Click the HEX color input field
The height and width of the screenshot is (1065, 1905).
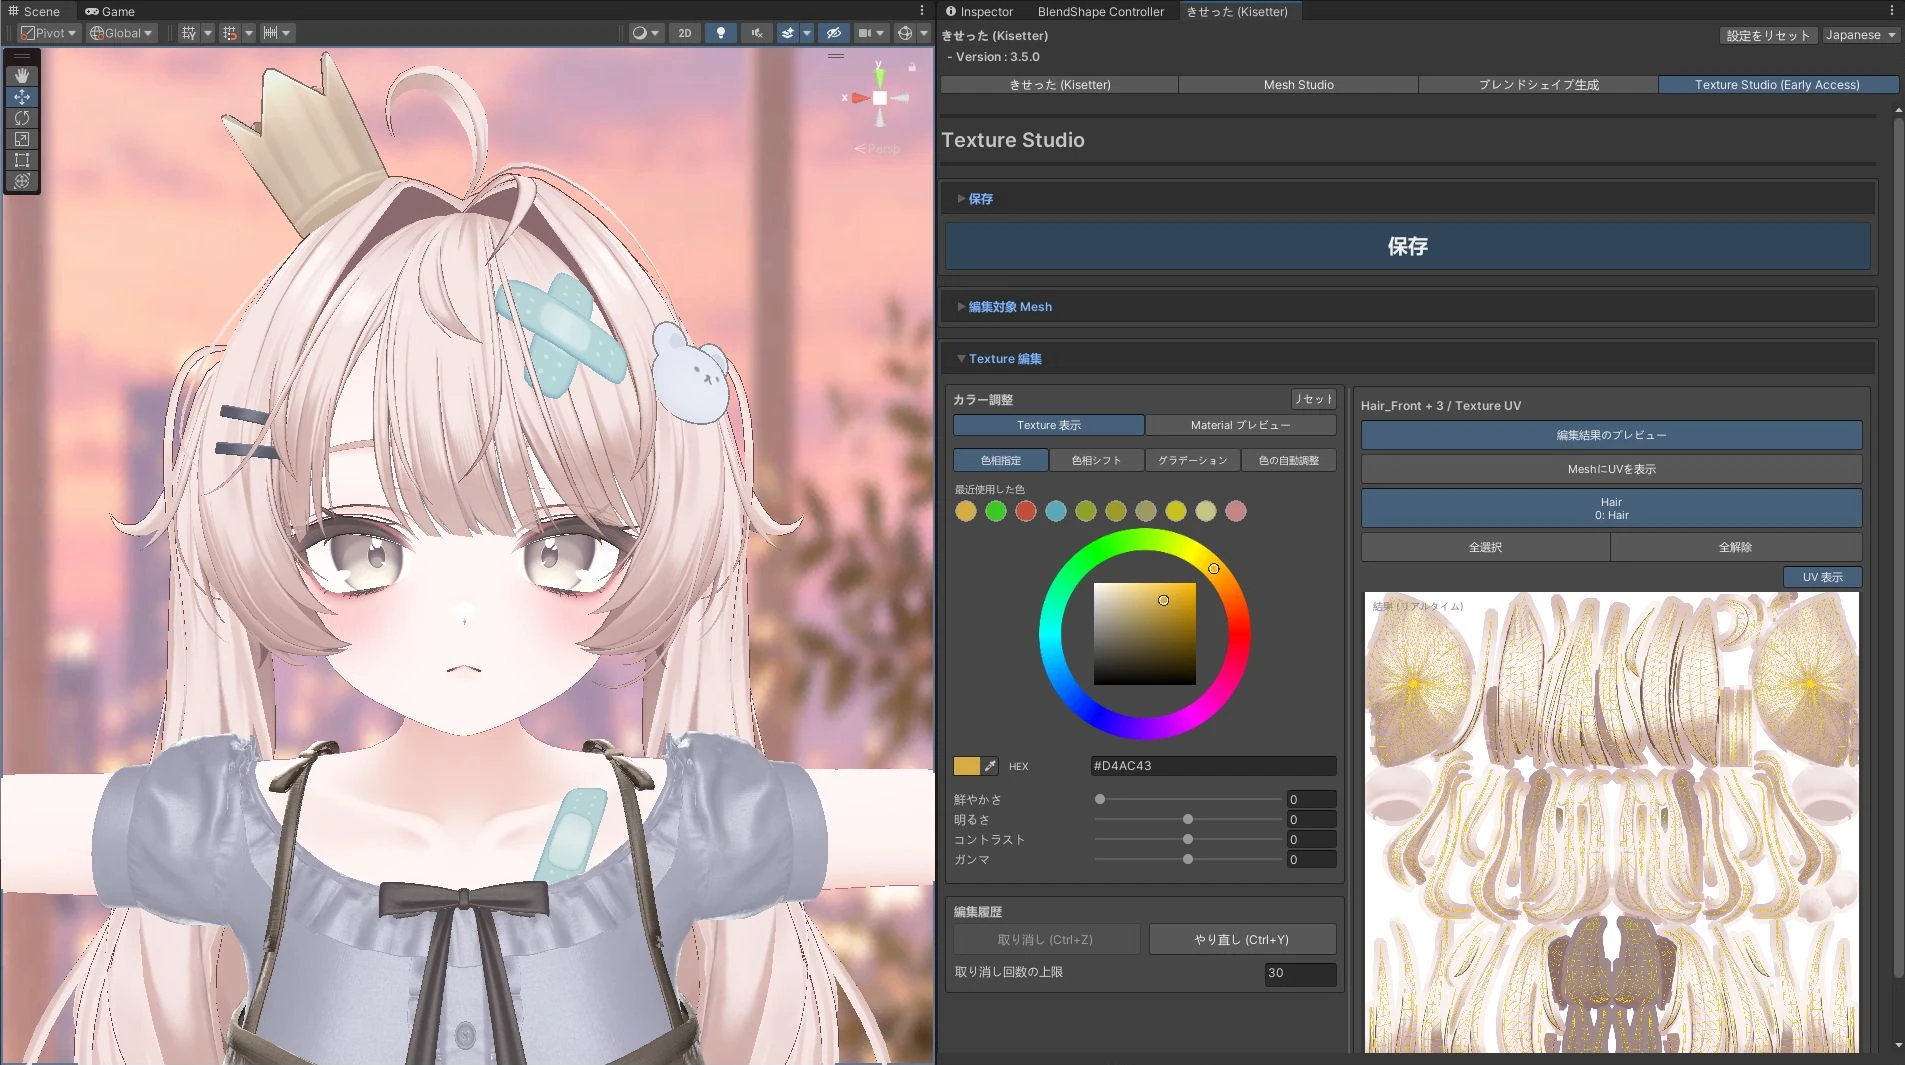[1213, 766]
